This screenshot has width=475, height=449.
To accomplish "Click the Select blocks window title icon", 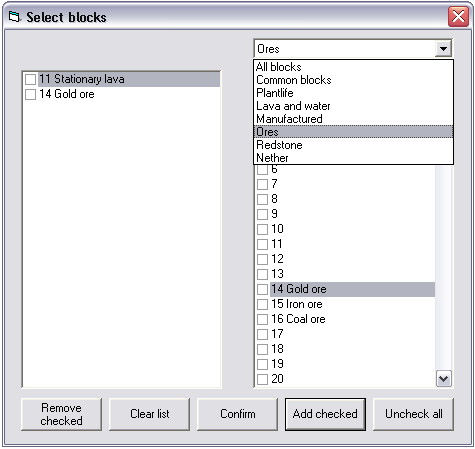I will click(x=14, y=17).
